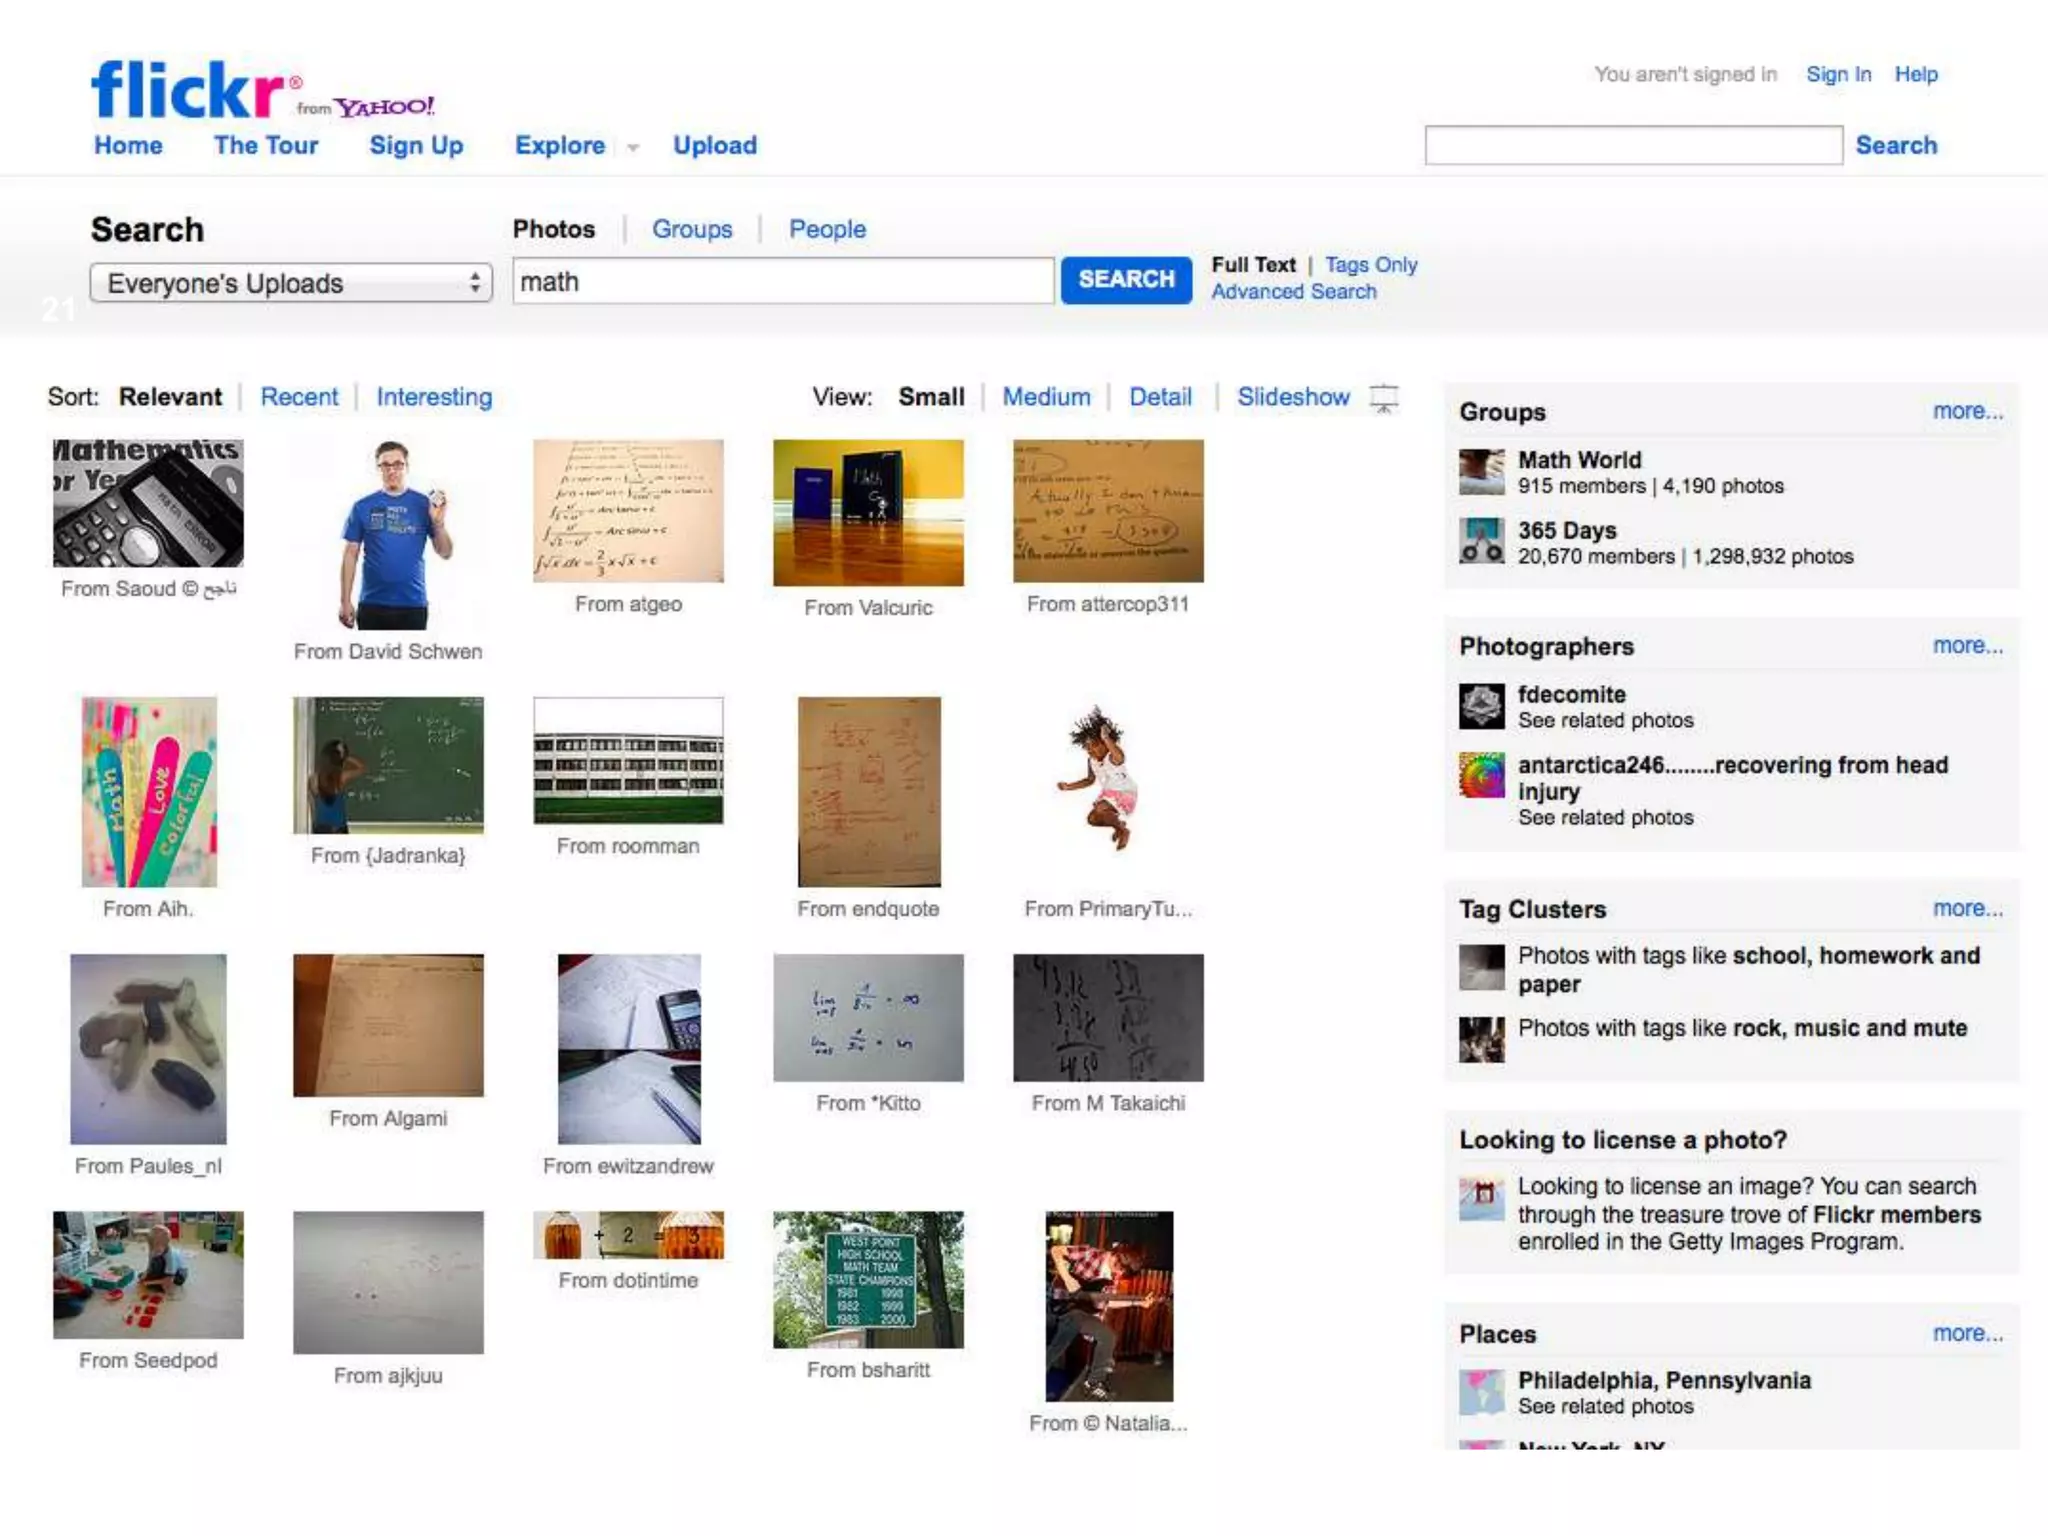This screenshot has height=1536, width=2048.
Task: Open Help link
Action: (x=1916, y=74)
